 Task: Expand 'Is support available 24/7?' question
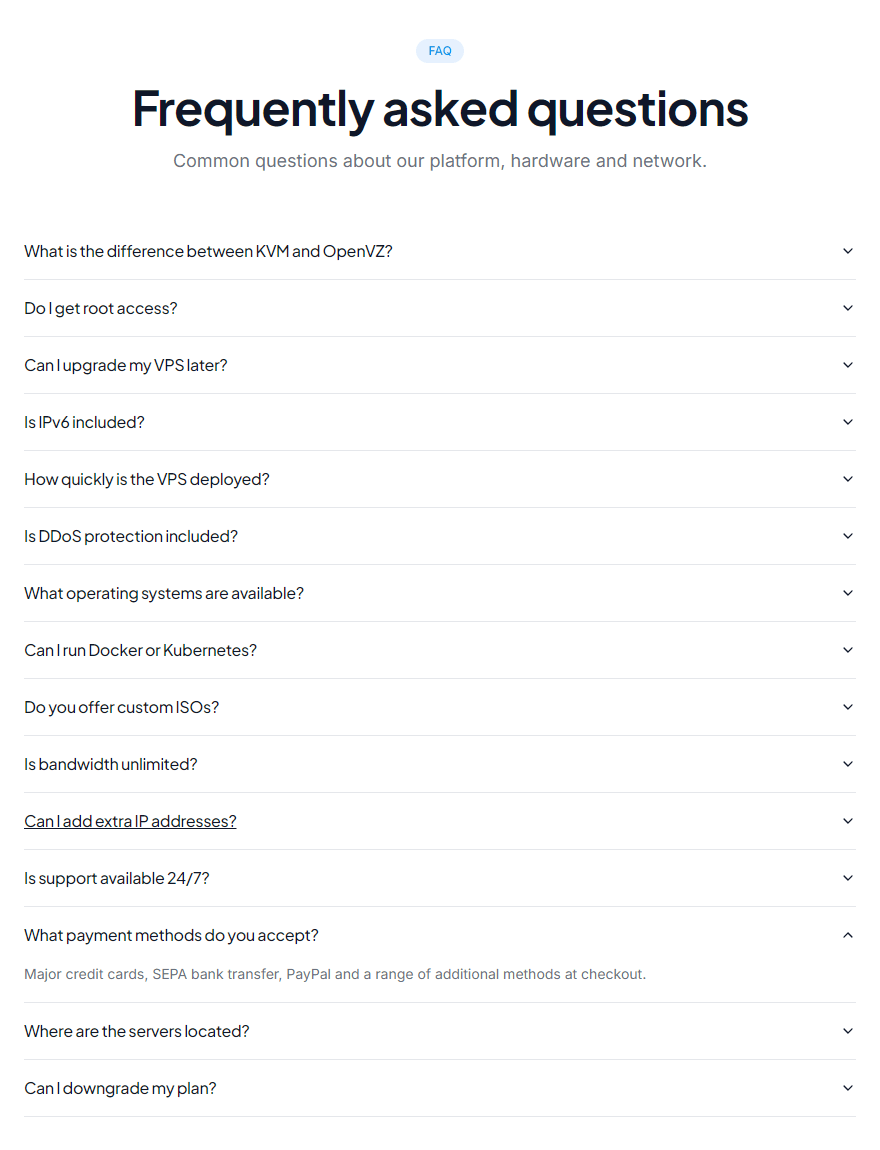[439, 878]
